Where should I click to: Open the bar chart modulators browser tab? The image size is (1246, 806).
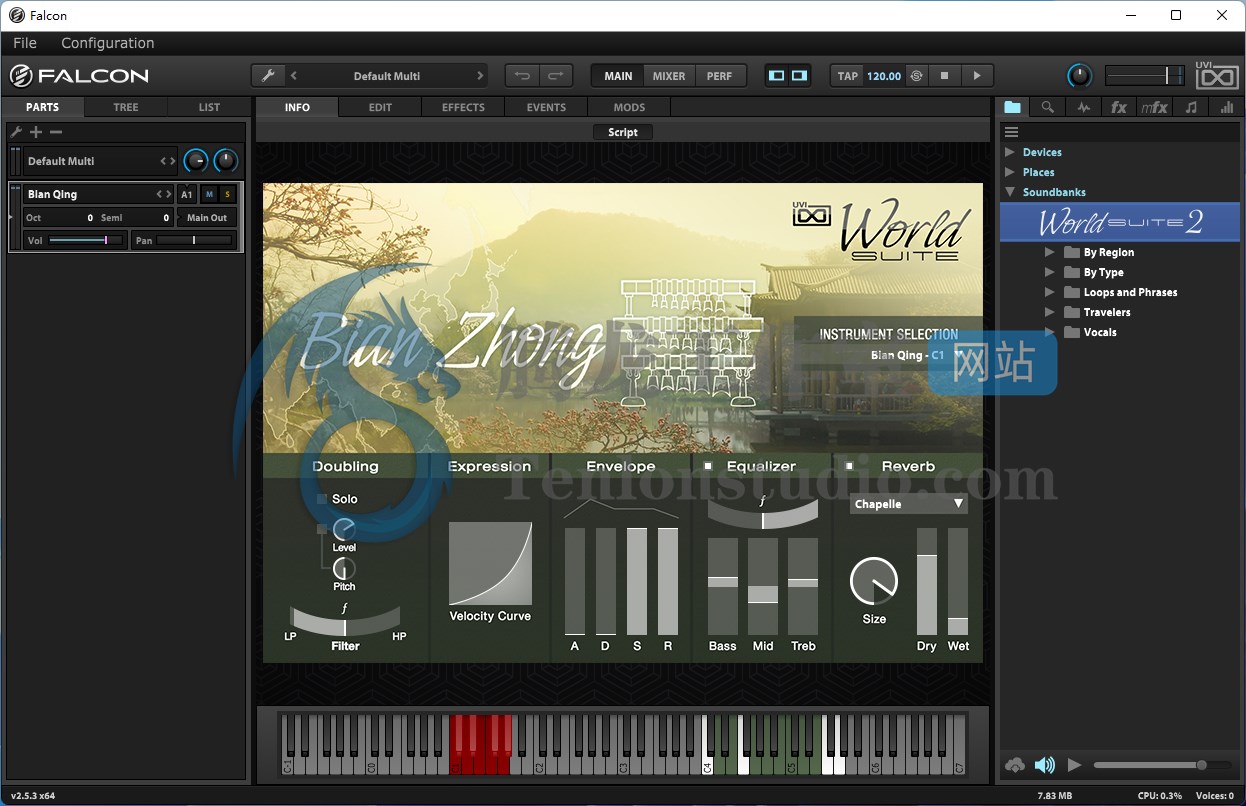(x=1227, y=107)
